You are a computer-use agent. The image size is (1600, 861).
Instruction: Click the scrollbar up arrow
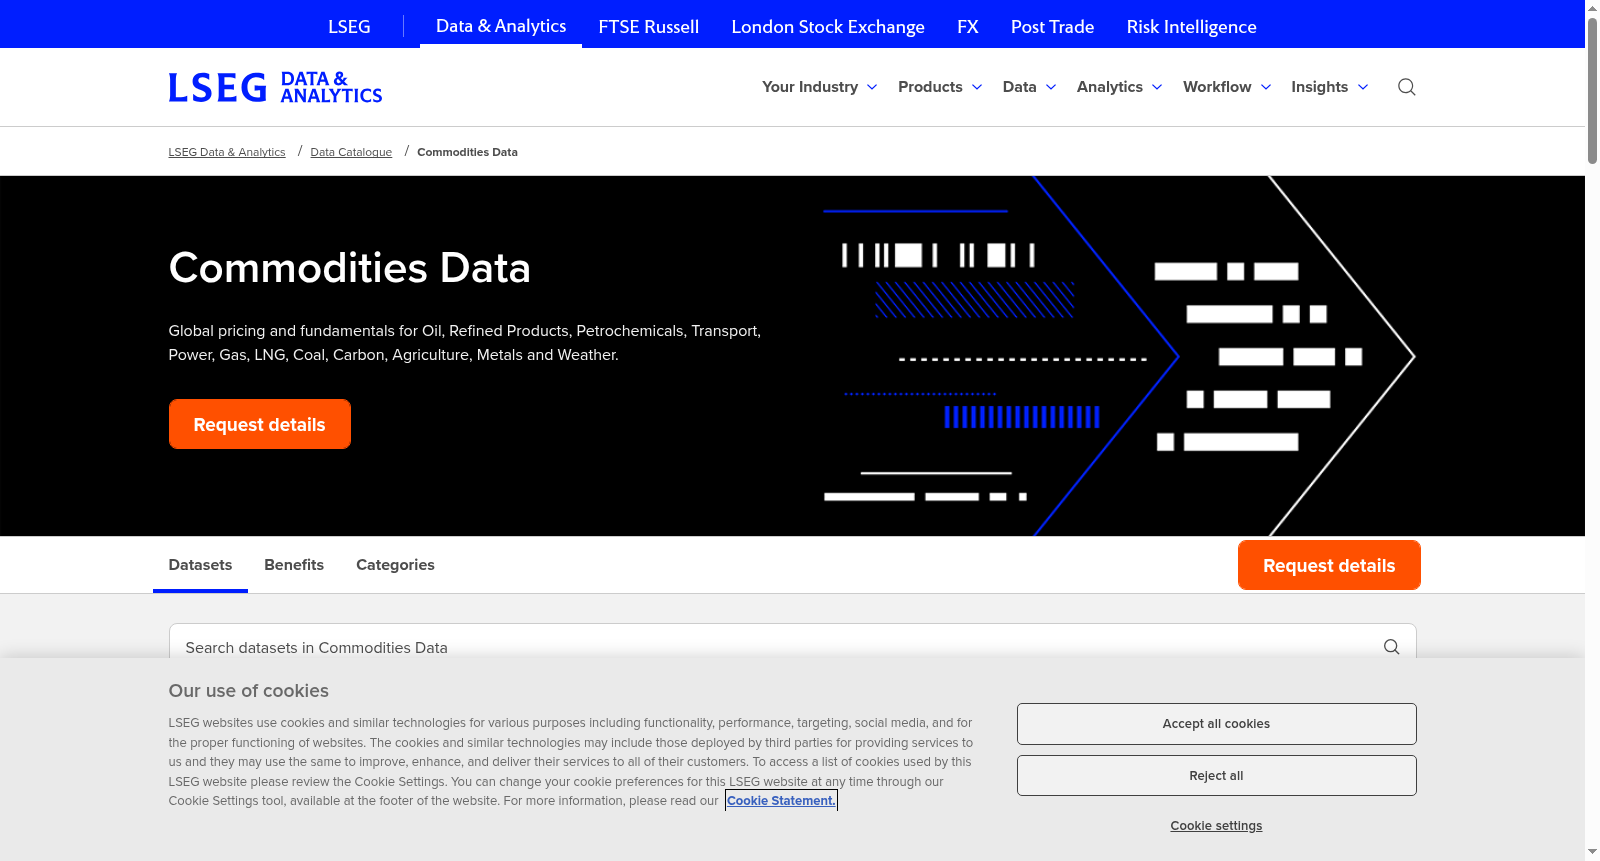tap(1592, 7)
